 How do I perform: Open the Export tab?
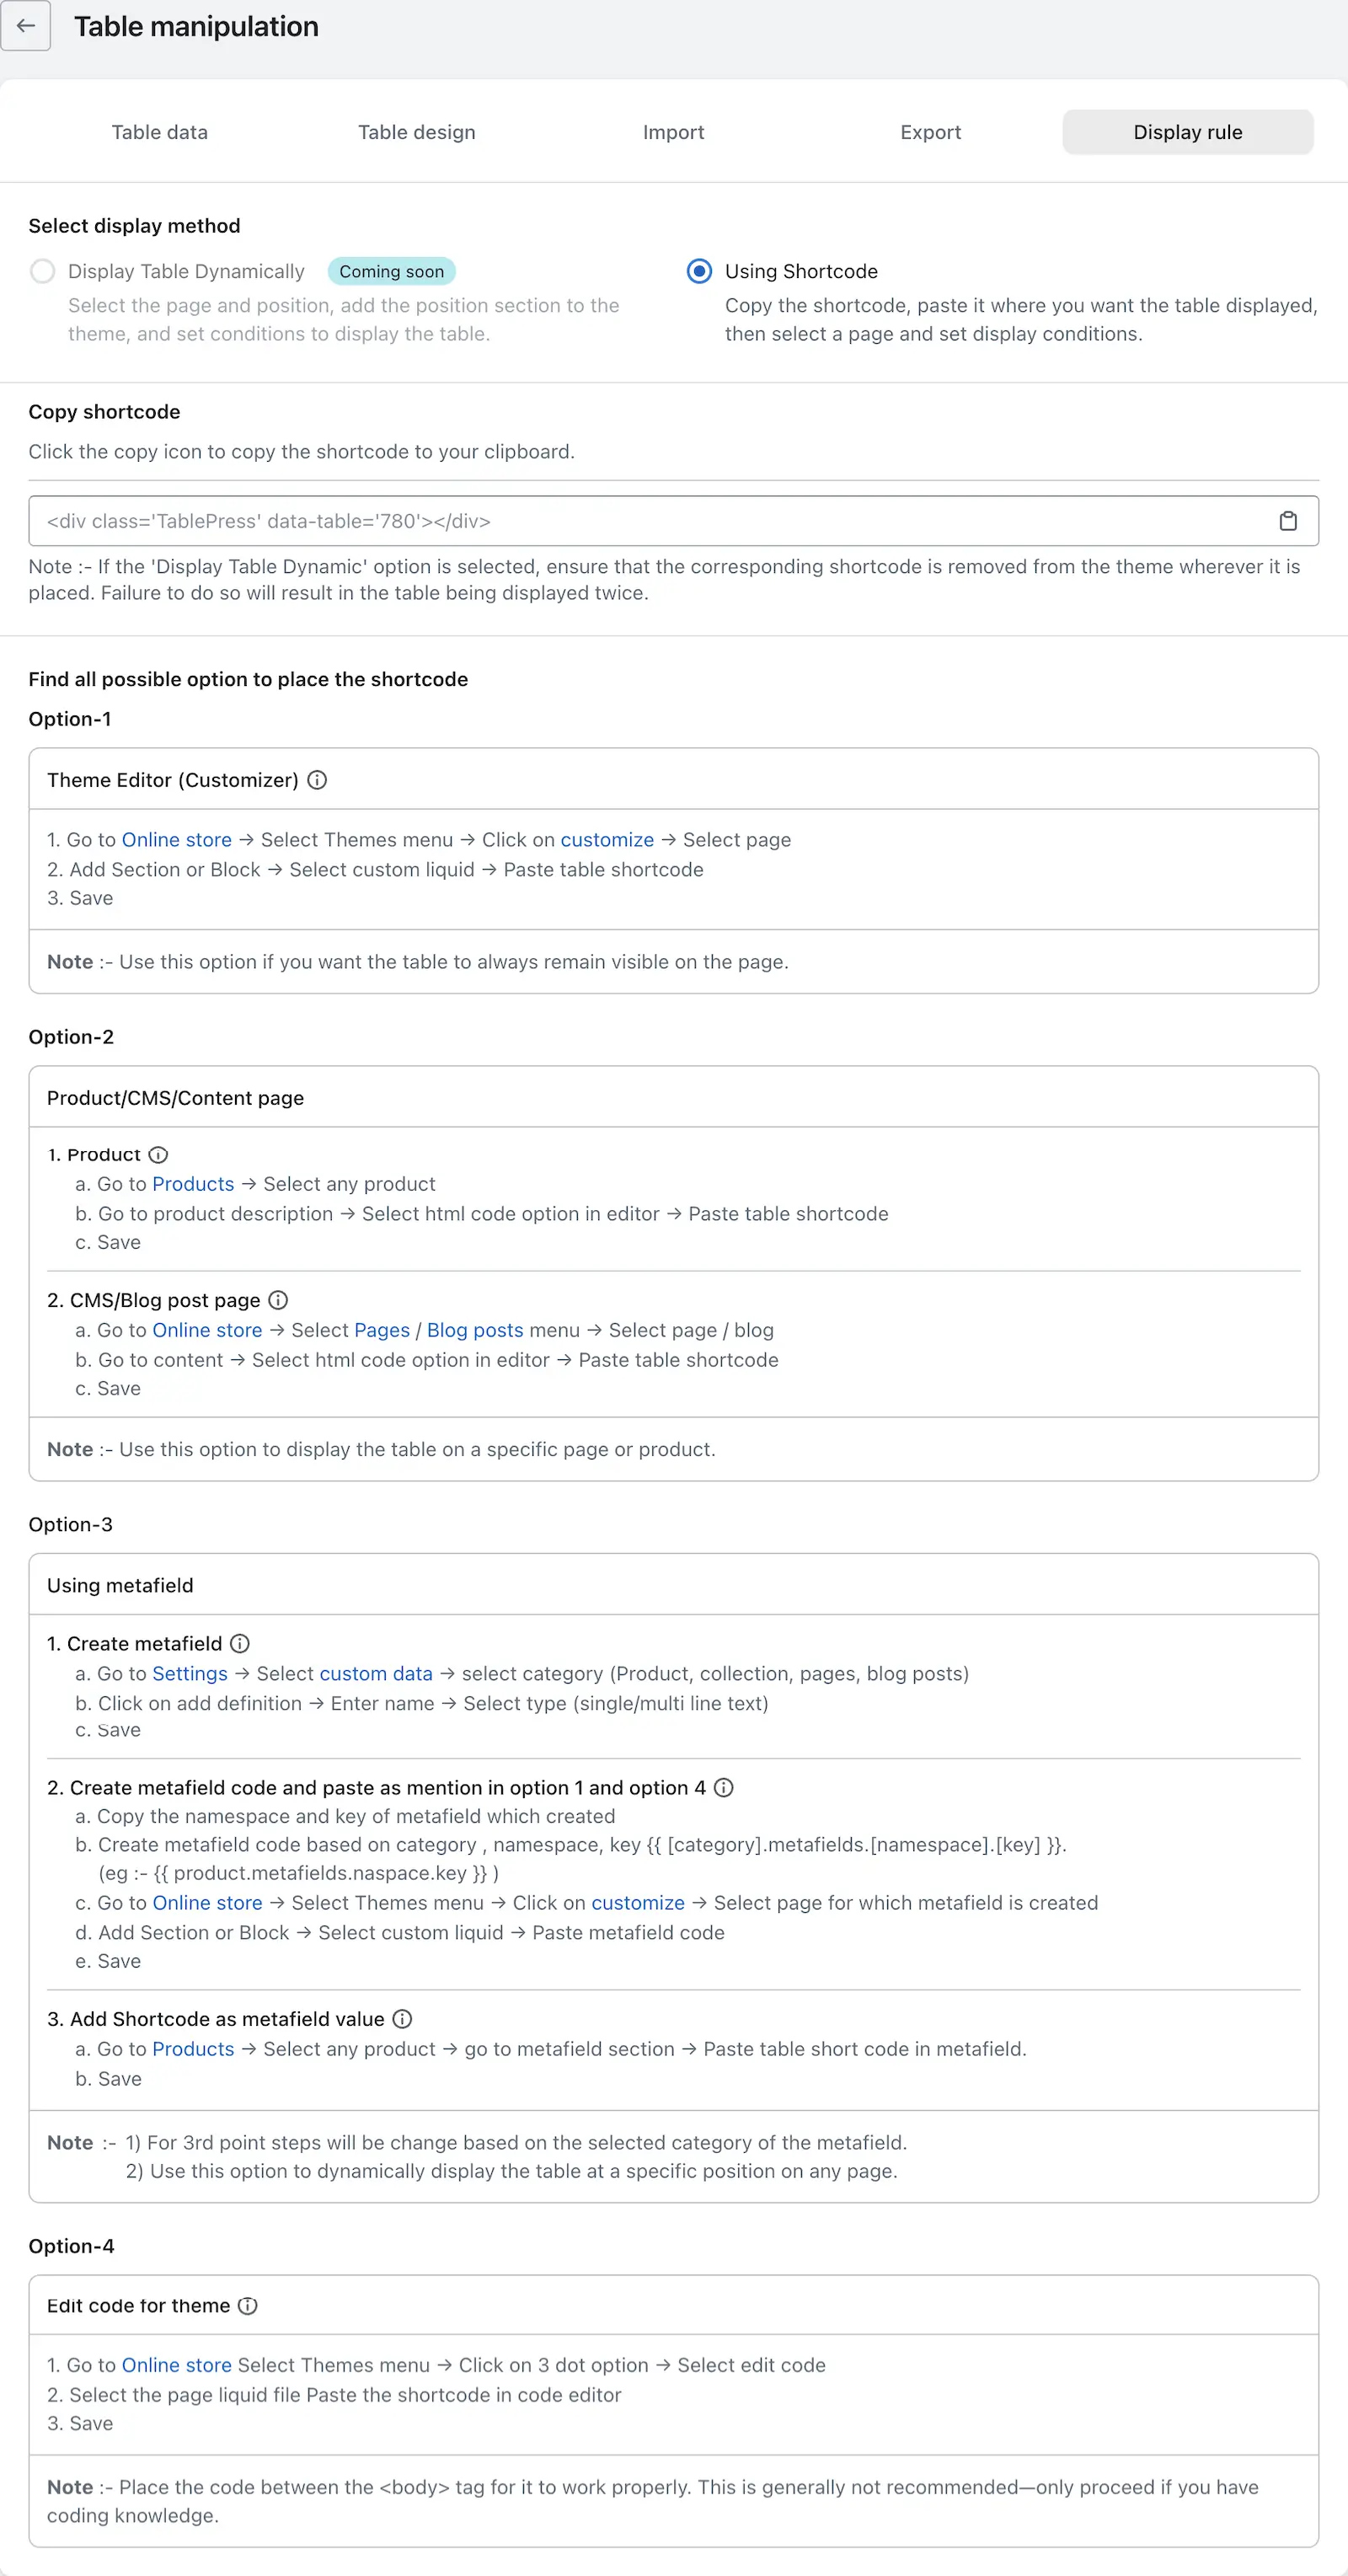931,132
